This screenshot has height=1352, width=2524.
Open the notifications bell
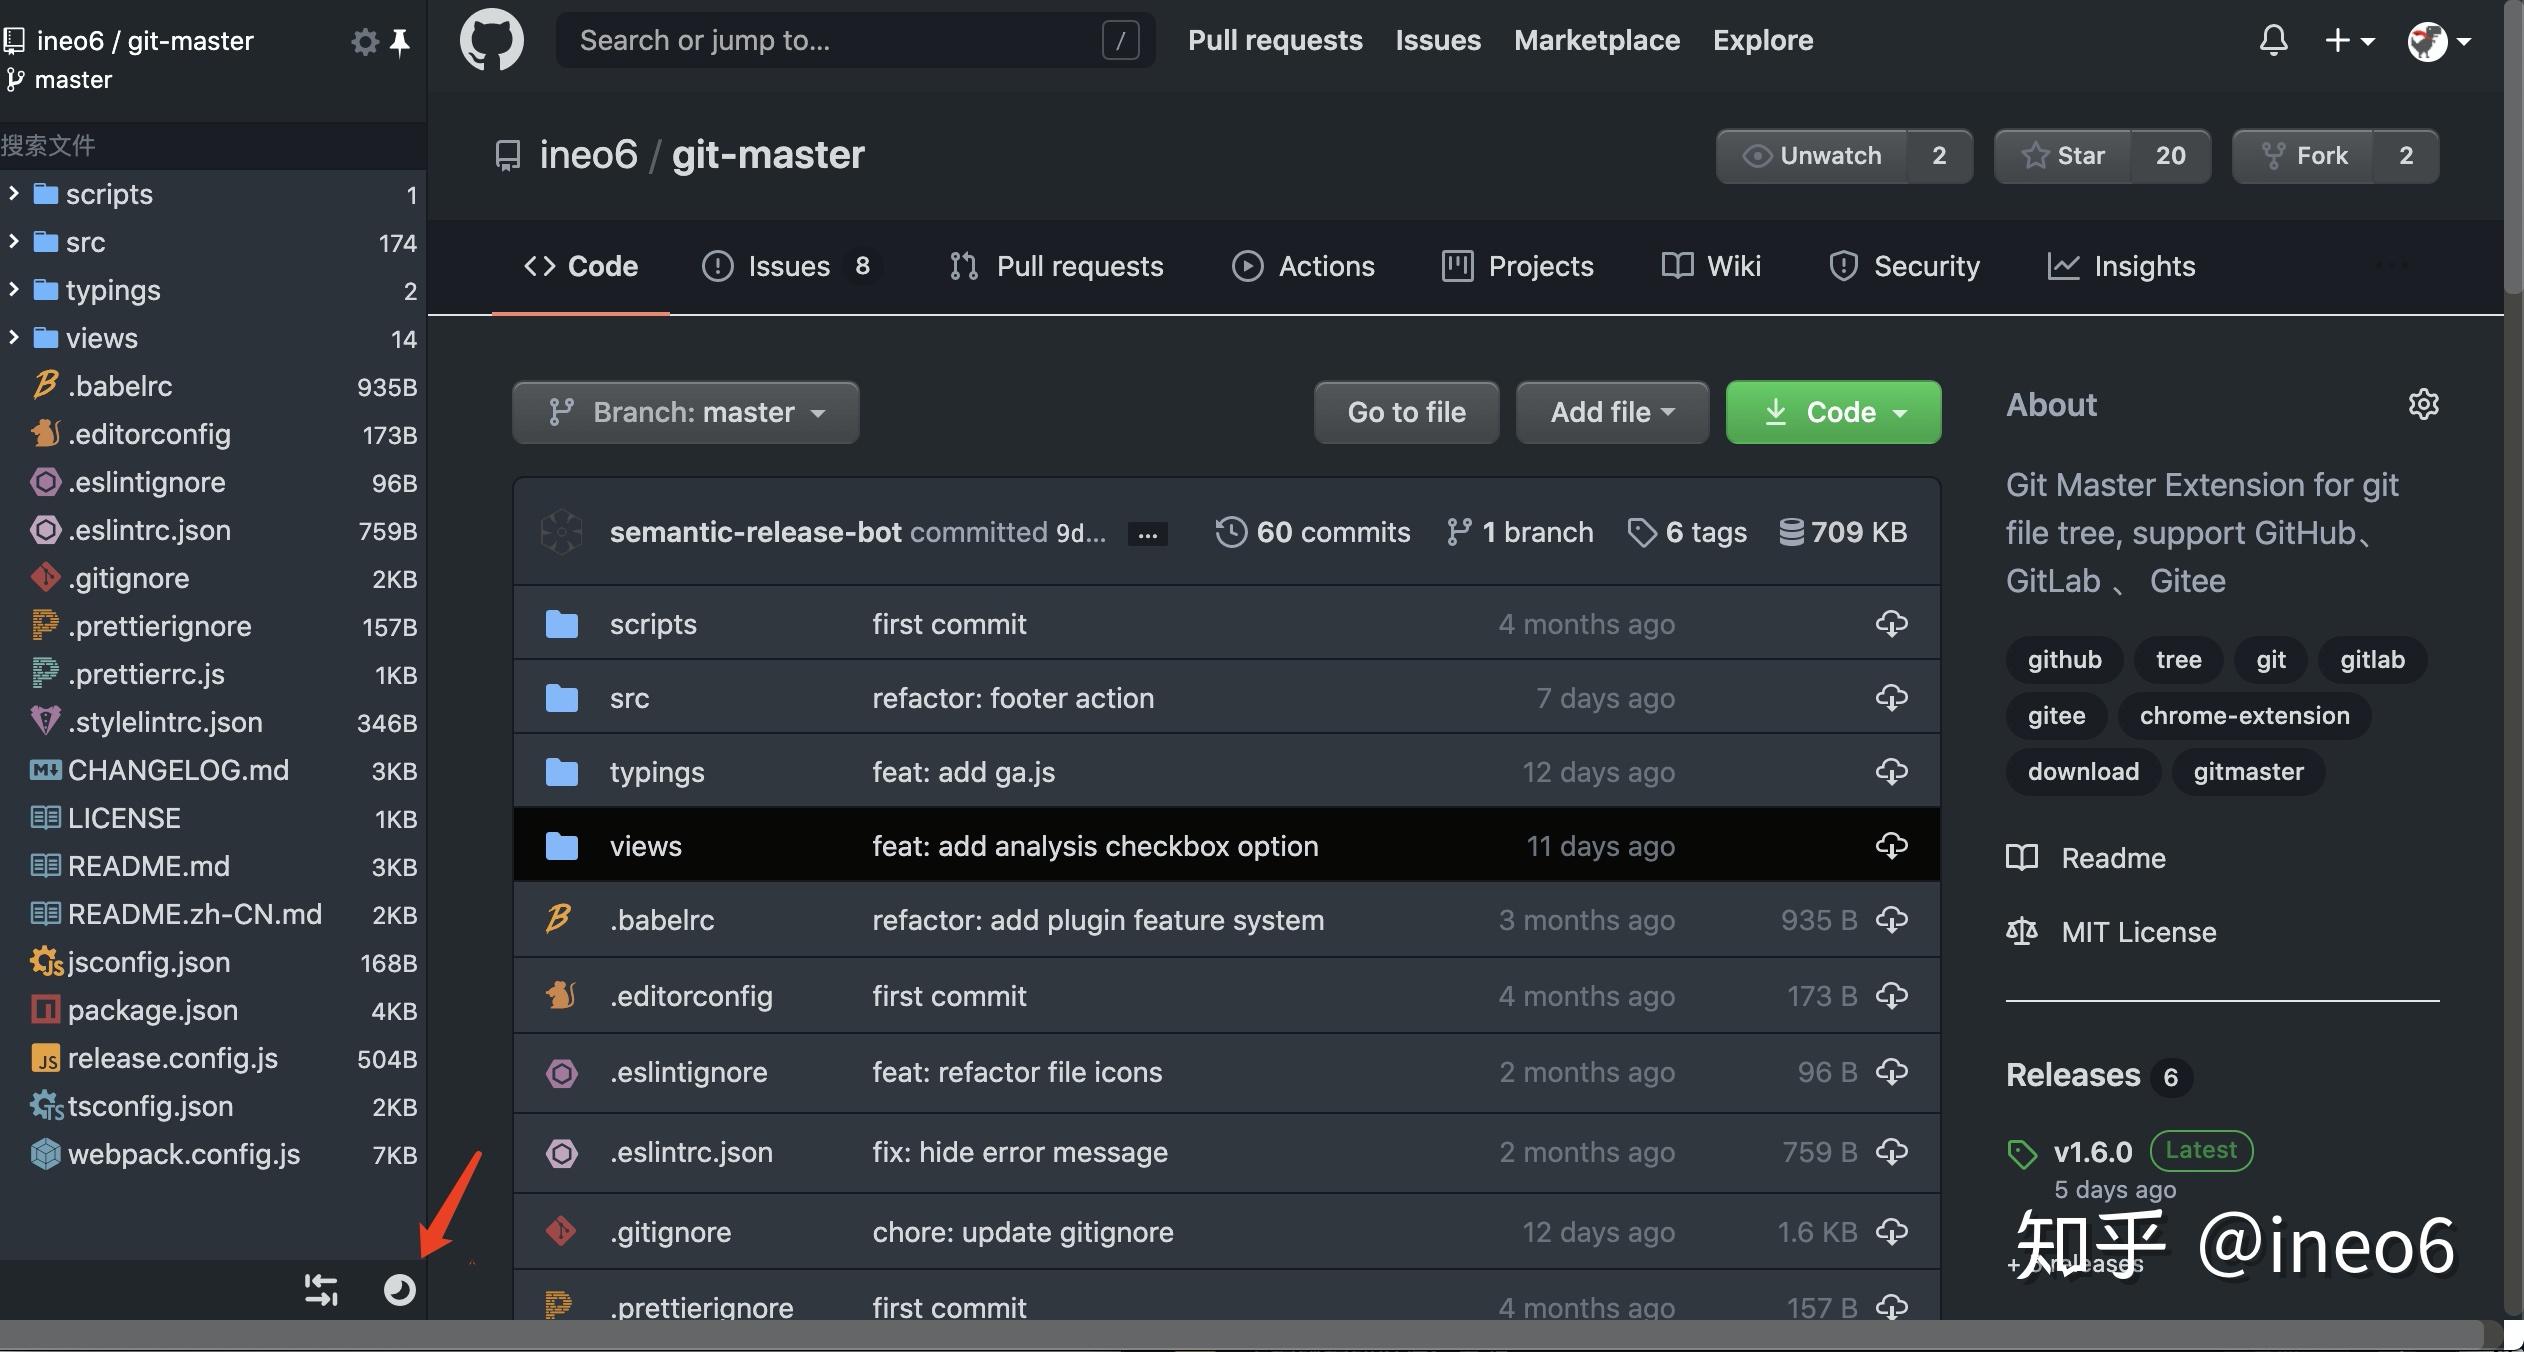(x=2272, y=39)
